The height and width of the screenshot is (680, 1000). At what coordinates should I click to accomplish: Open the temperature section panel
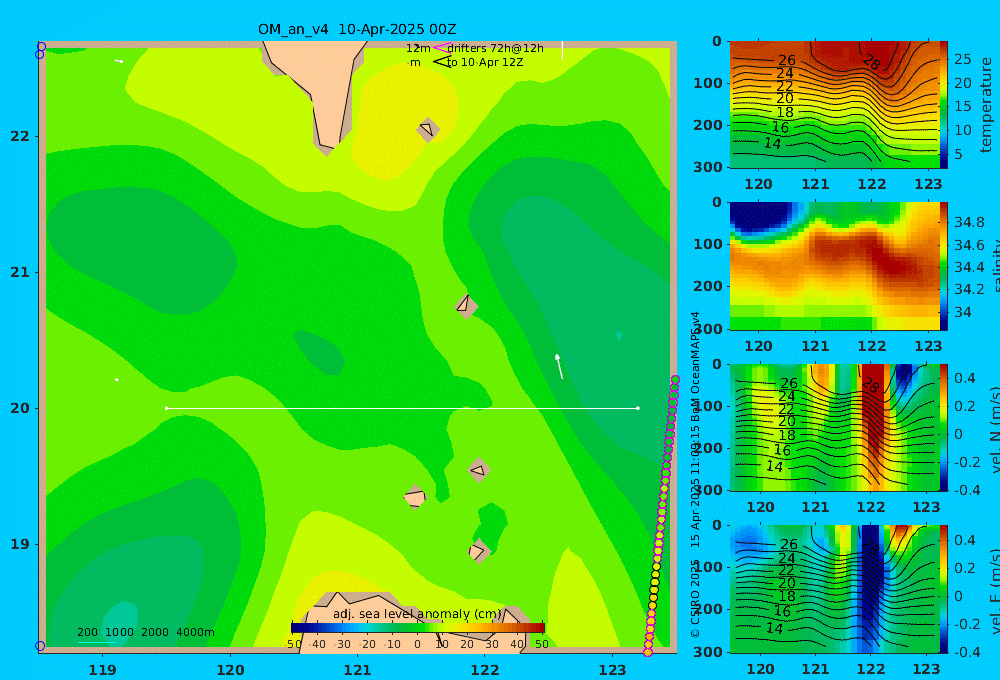835,105
